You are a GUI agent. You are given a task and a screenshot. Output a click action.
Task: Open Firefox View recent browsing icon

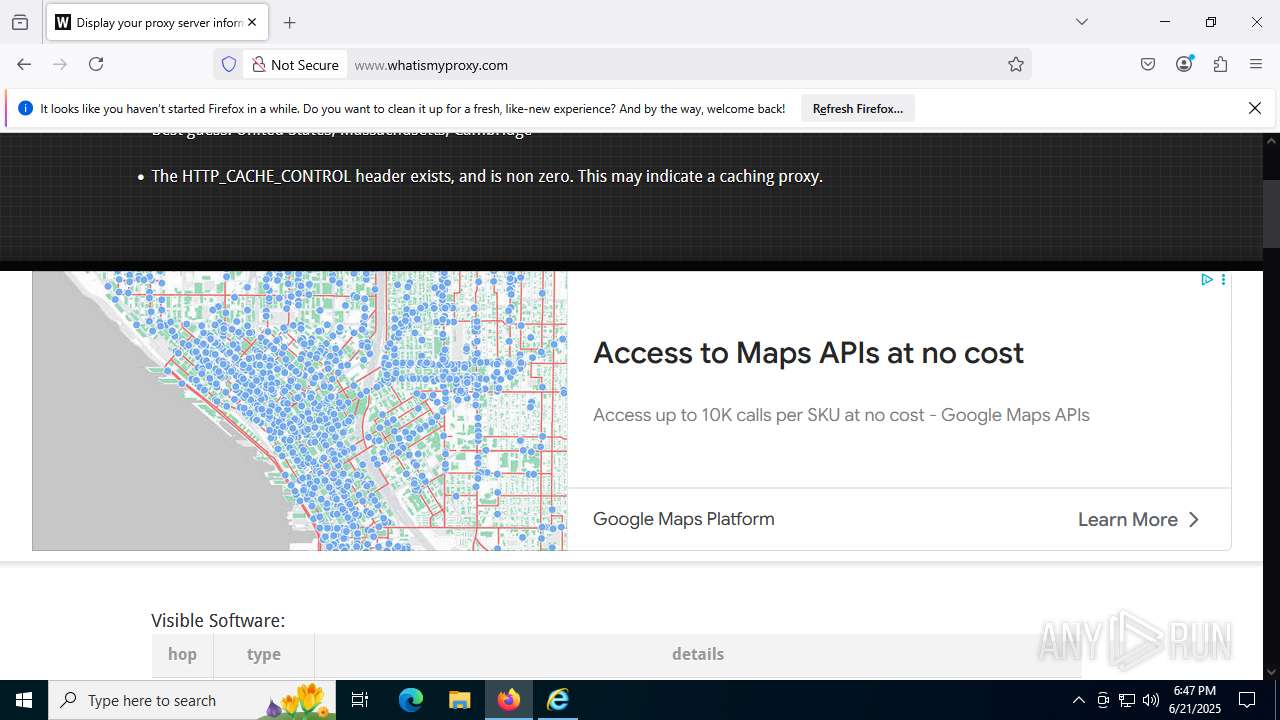[x=20, y=22]
